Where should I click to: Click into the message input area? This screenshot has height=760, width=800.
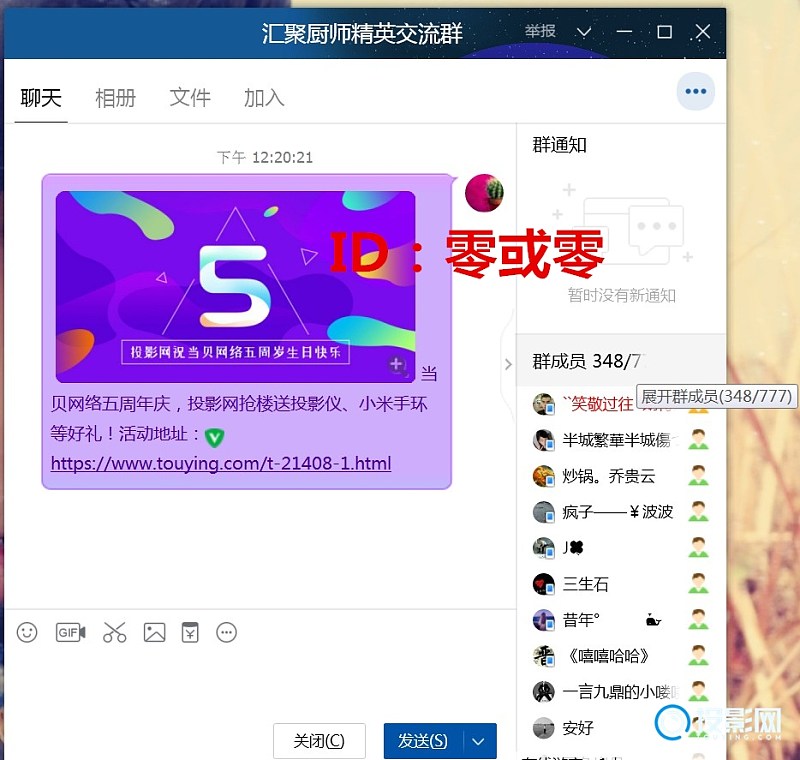pos(260,683)
